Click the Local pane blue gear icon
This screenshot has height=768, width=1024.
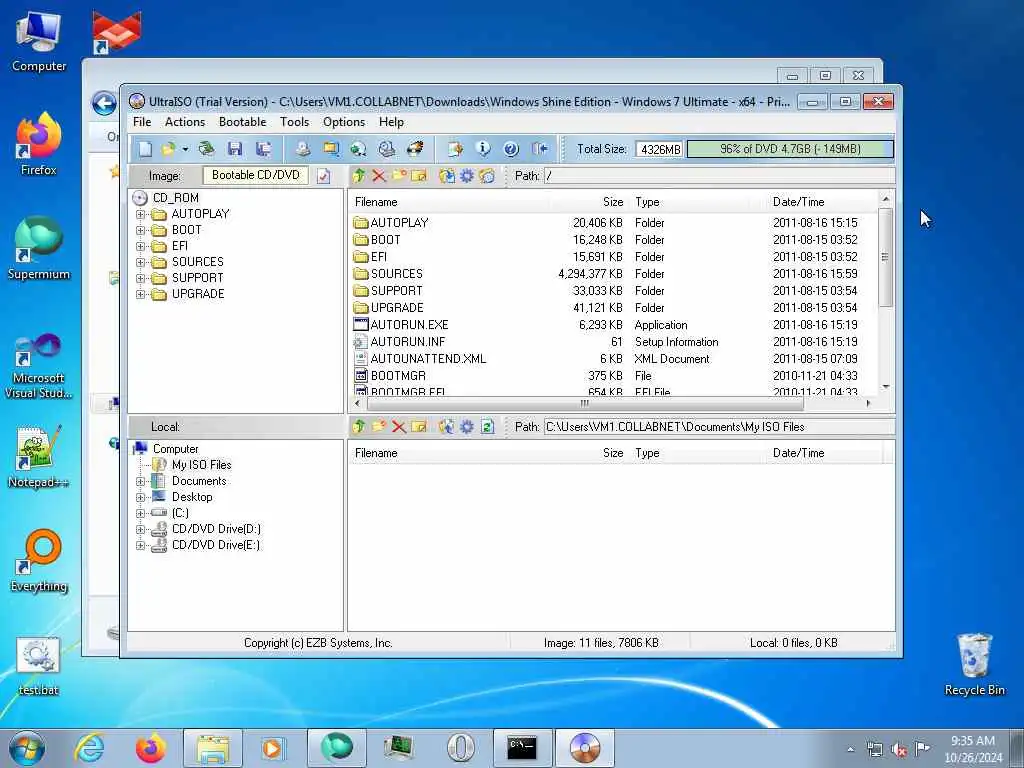(467, 427)
